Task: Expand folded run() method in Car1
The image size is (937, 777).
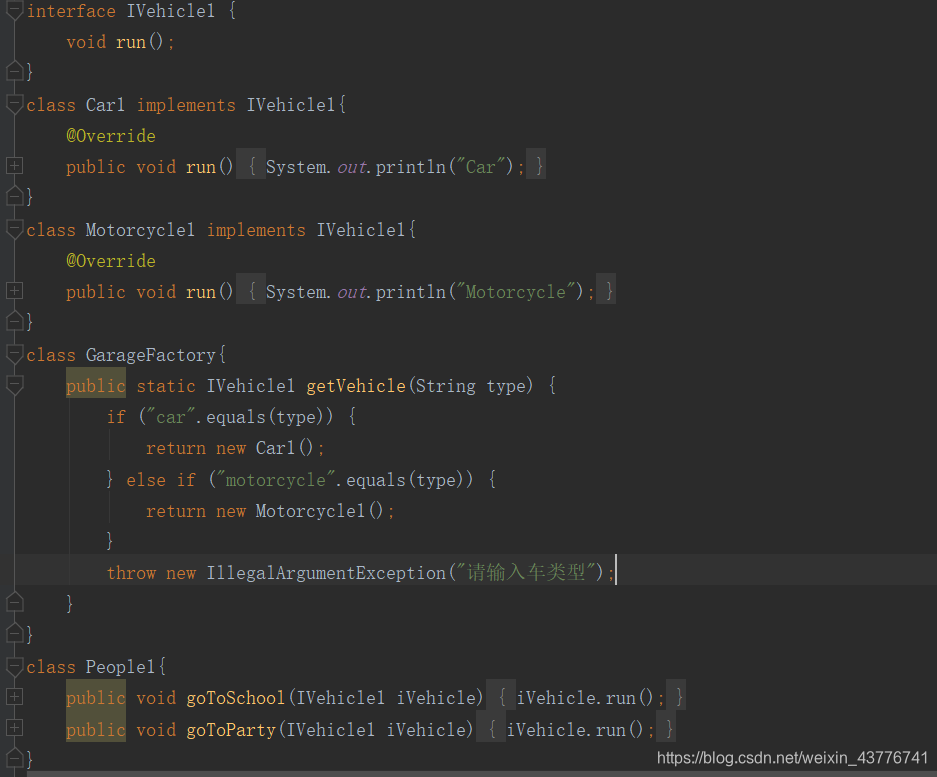Action: pyautogui.click(x=14, y=166)
